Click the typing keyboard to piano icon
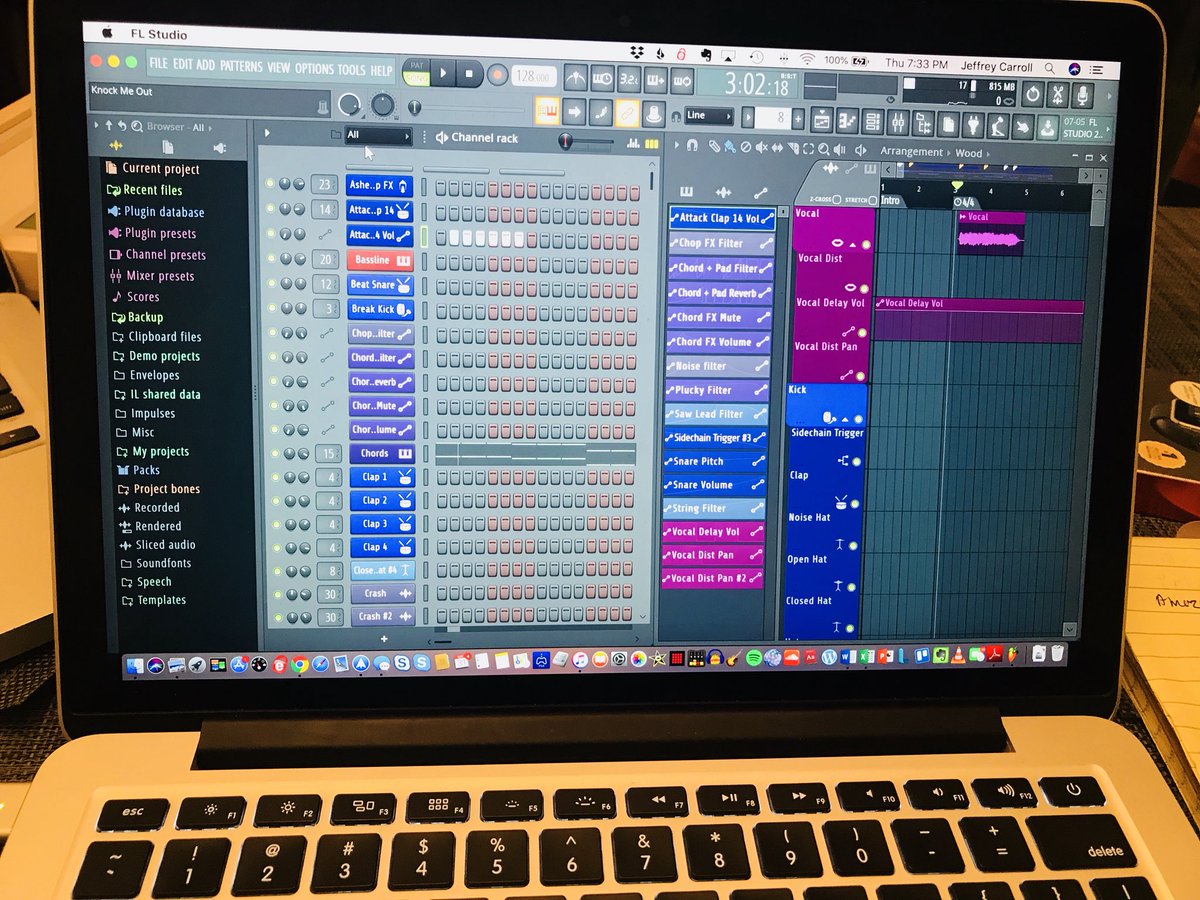The image size is (1200, 900). [547, 112]
